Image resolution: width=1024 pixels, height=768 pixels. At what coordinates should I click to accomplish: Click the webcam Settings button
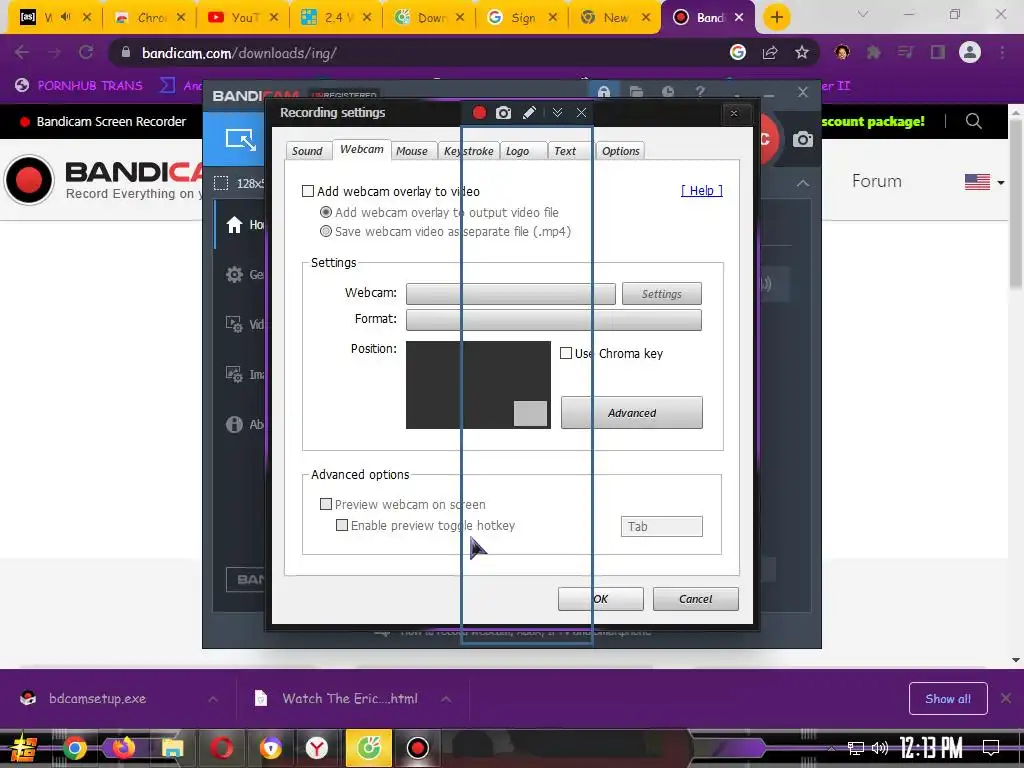(x=662, y=294)
